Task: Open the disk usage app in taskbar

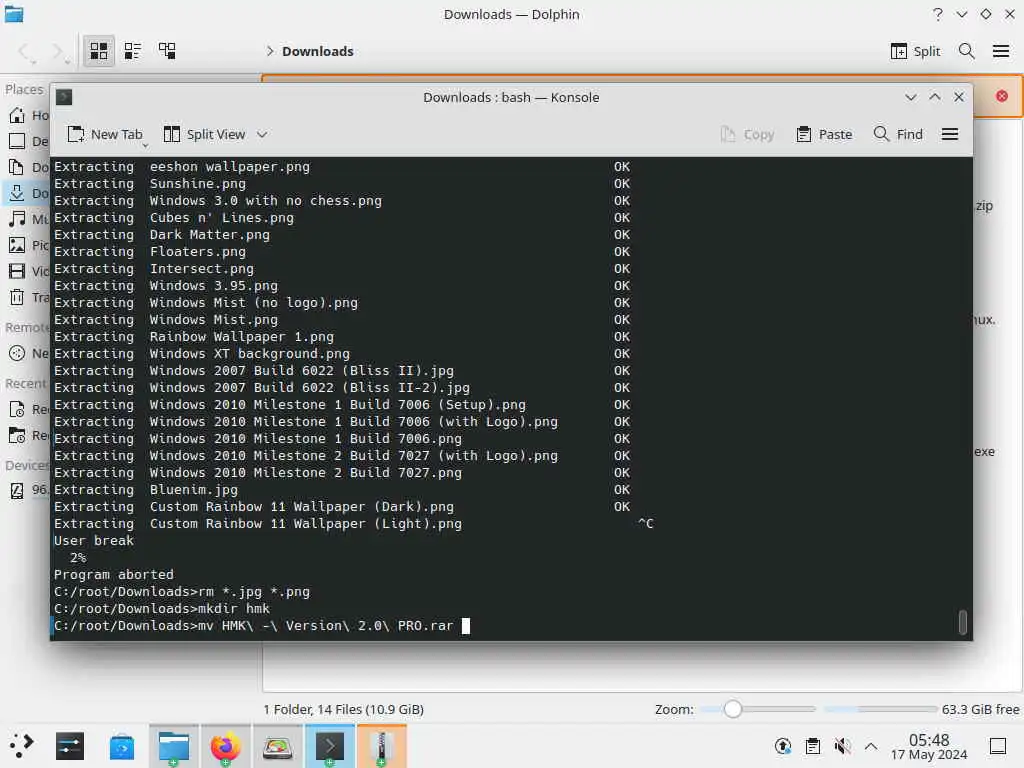Action: pos(278,746)
